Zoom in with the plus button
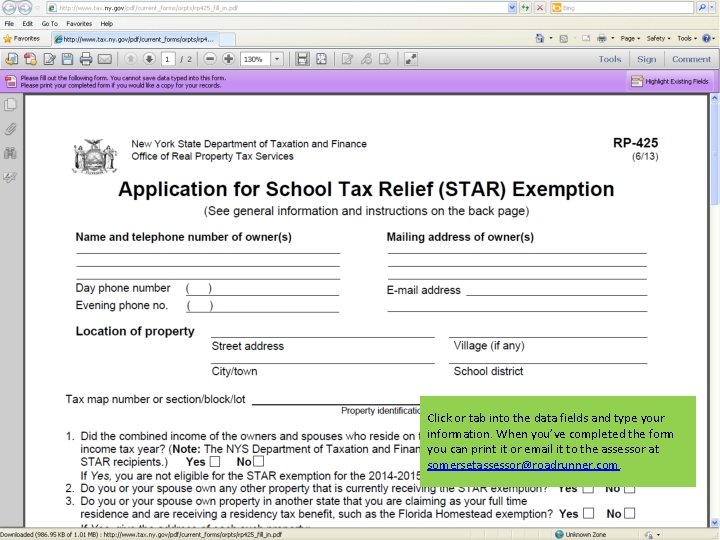This screenshot has width=720, height=540. tap(228, 59)
